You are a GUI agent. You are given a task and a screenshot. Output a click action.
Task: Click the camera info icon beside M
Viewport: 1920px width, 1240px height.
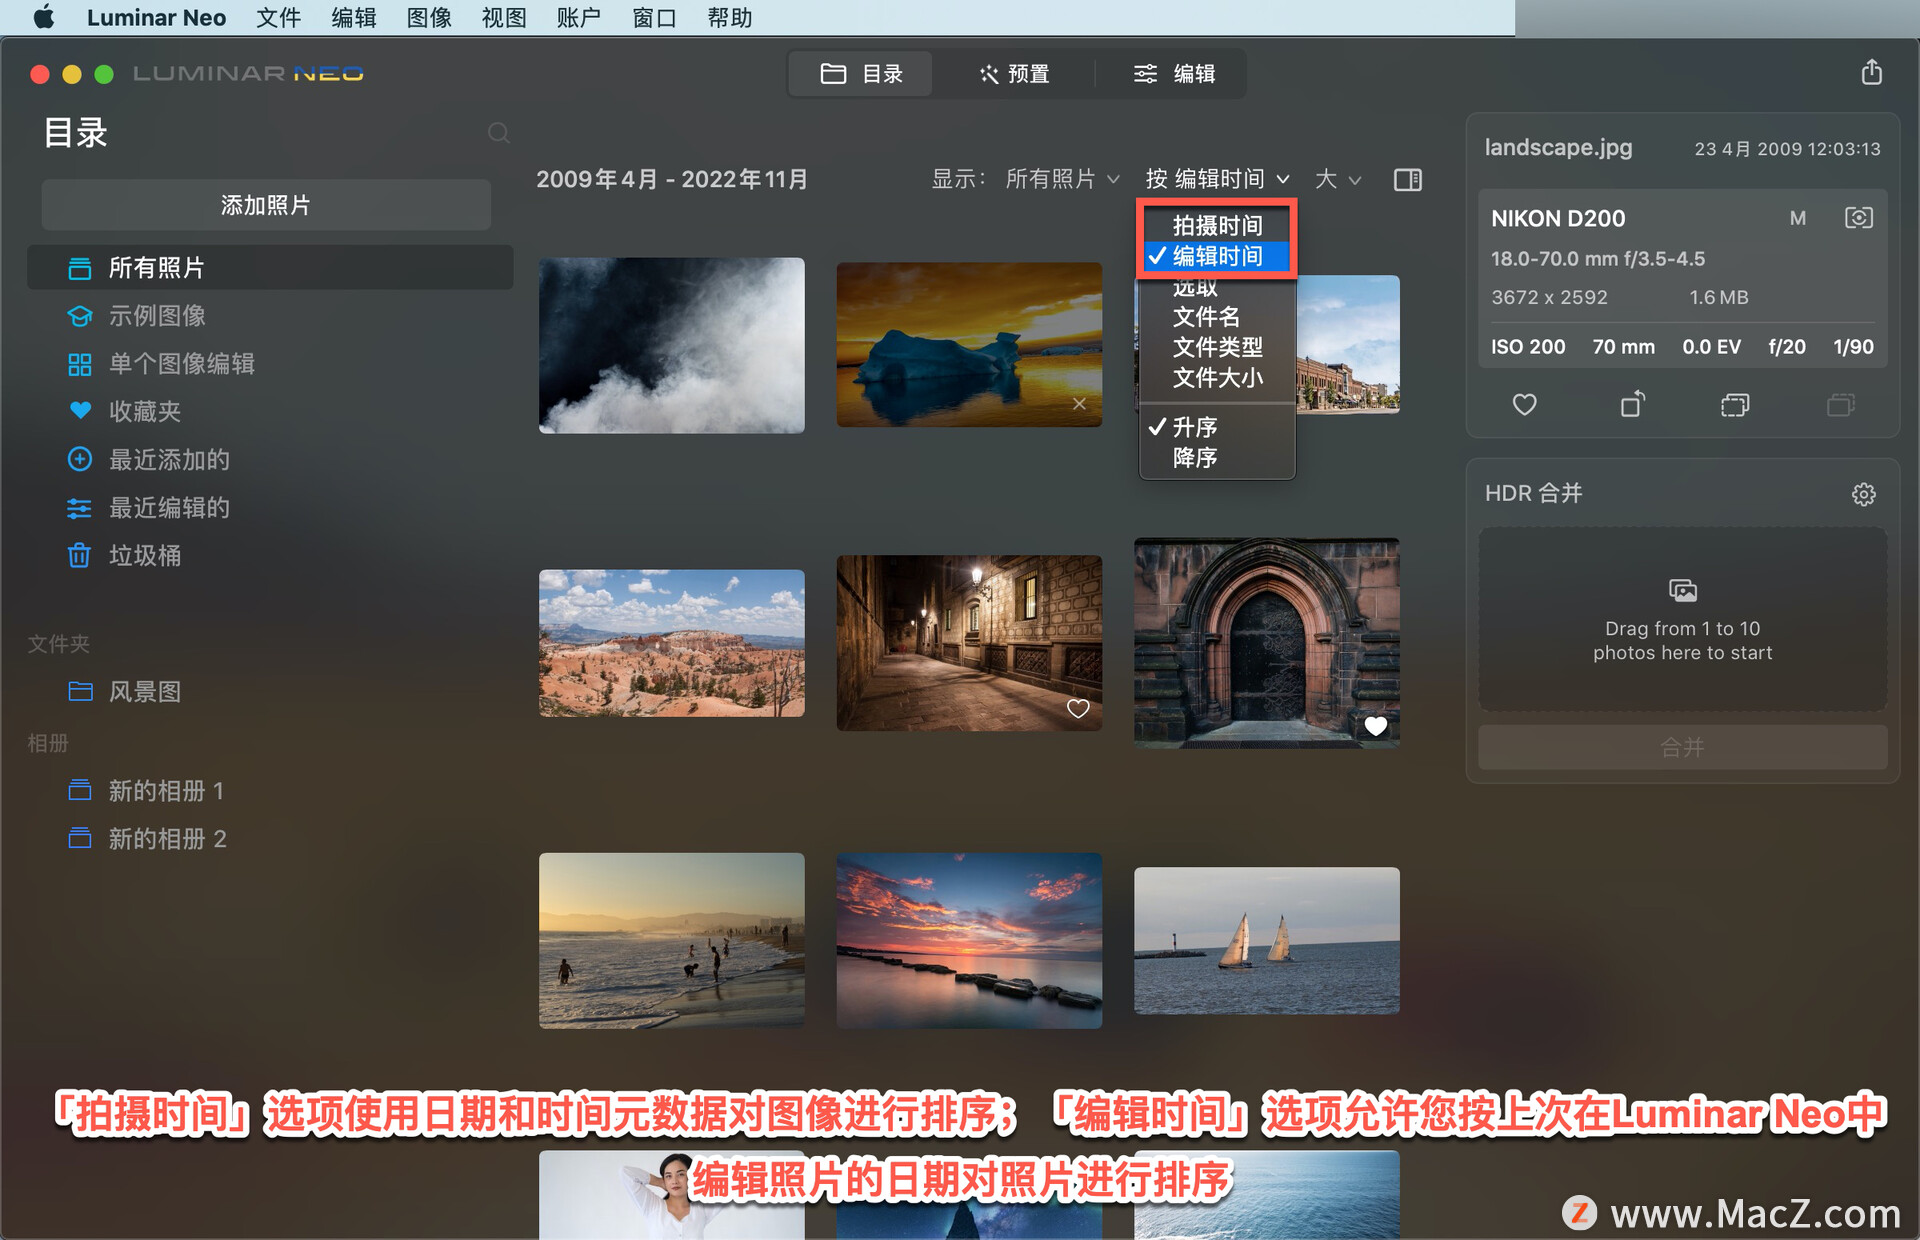pos(1858,218)
